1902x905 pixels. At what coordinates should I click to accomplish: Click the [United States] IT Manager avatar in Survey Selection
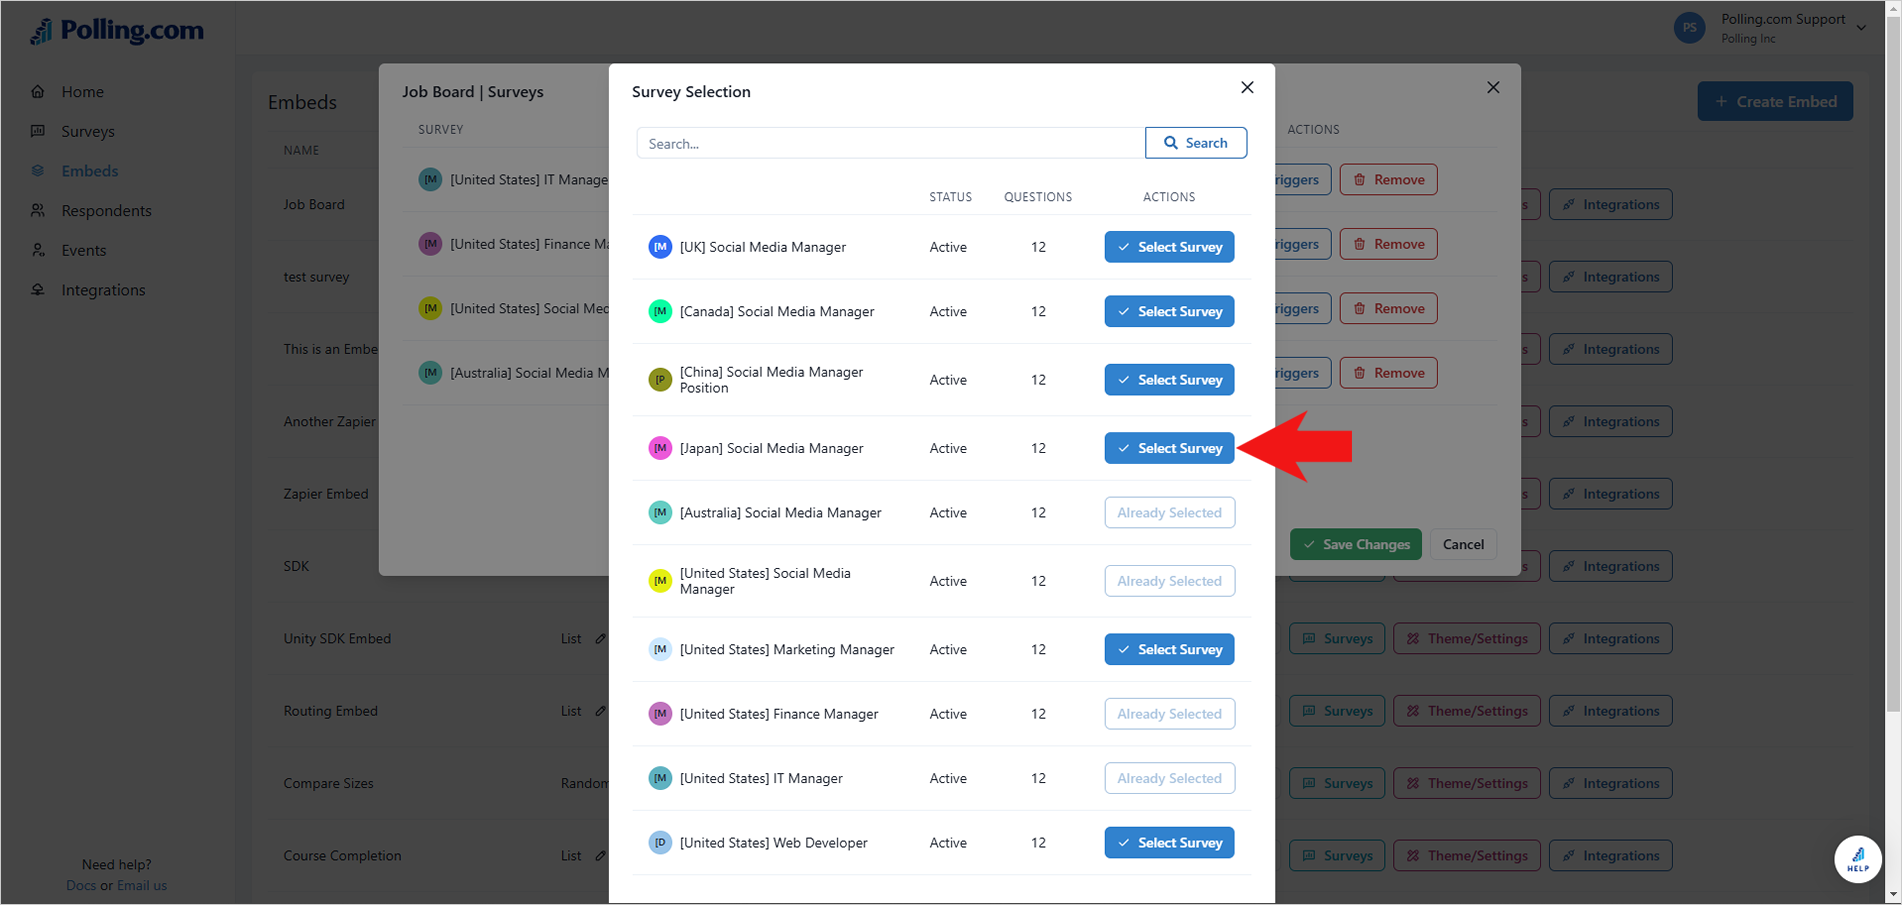(x=660, y=778)
